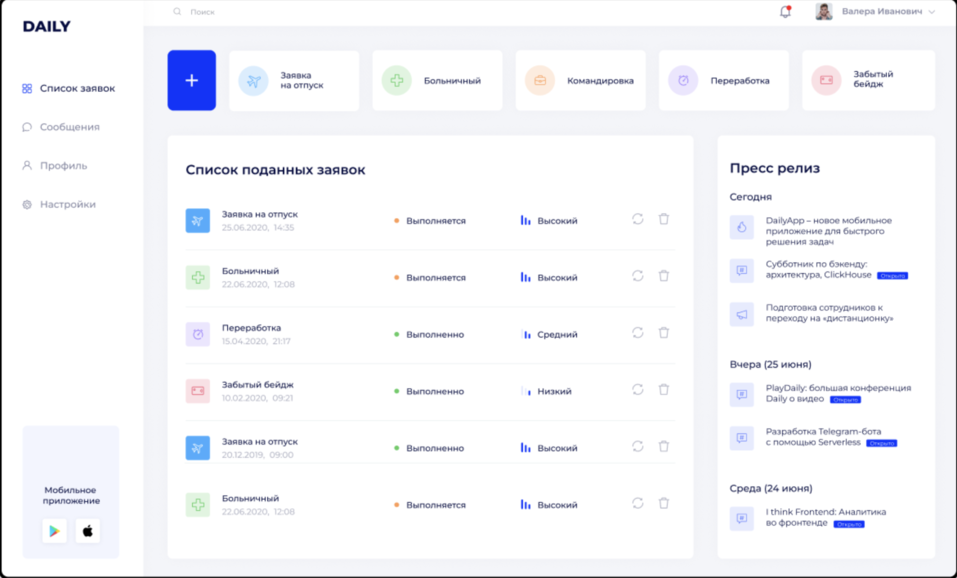
Task: Choose the Командировка request card
Action: point(582,81)
